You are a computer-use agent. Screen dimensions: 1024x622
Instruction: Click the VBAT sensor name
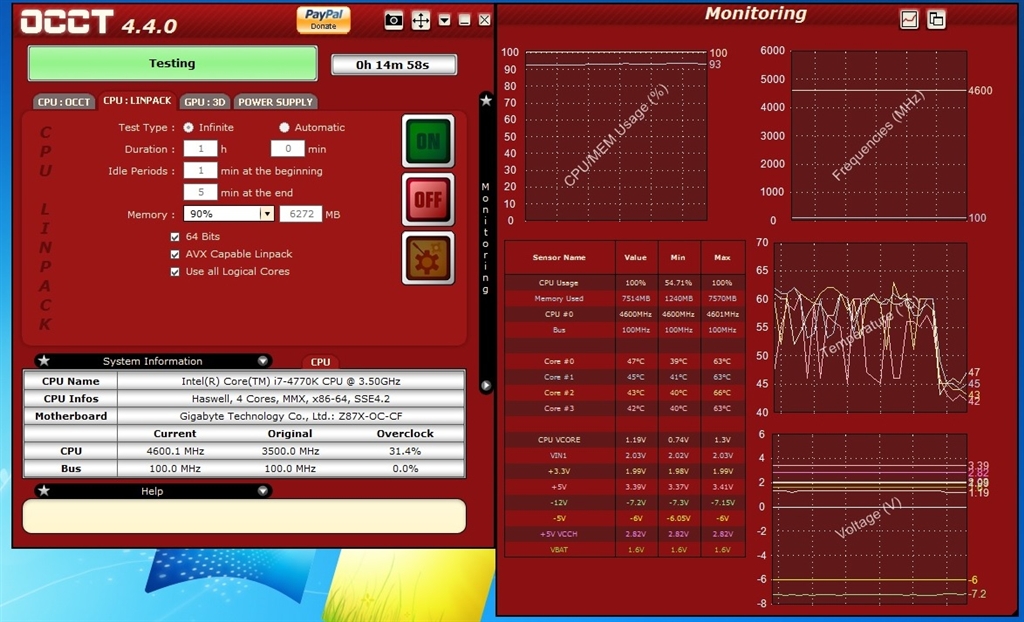[x=559, y=549]
